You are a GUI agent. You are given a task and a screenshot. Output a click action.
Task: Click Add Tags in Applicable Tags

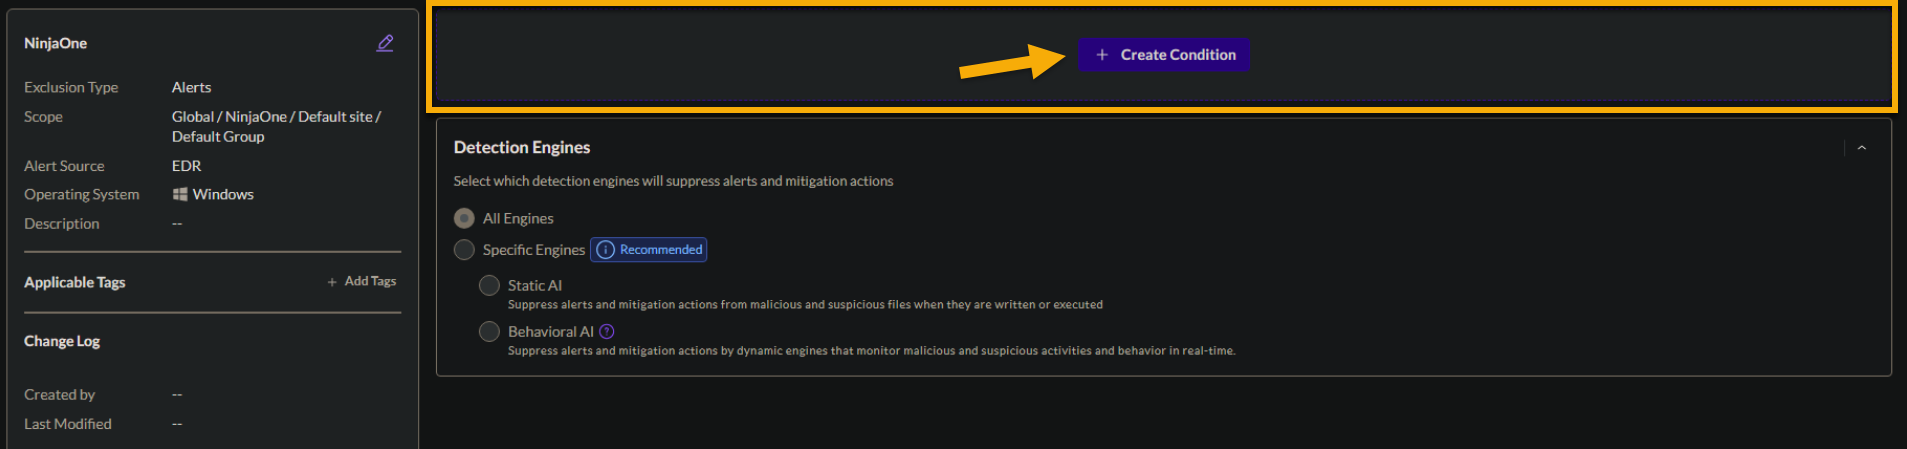pyautogui.click(x=362, y=282)
